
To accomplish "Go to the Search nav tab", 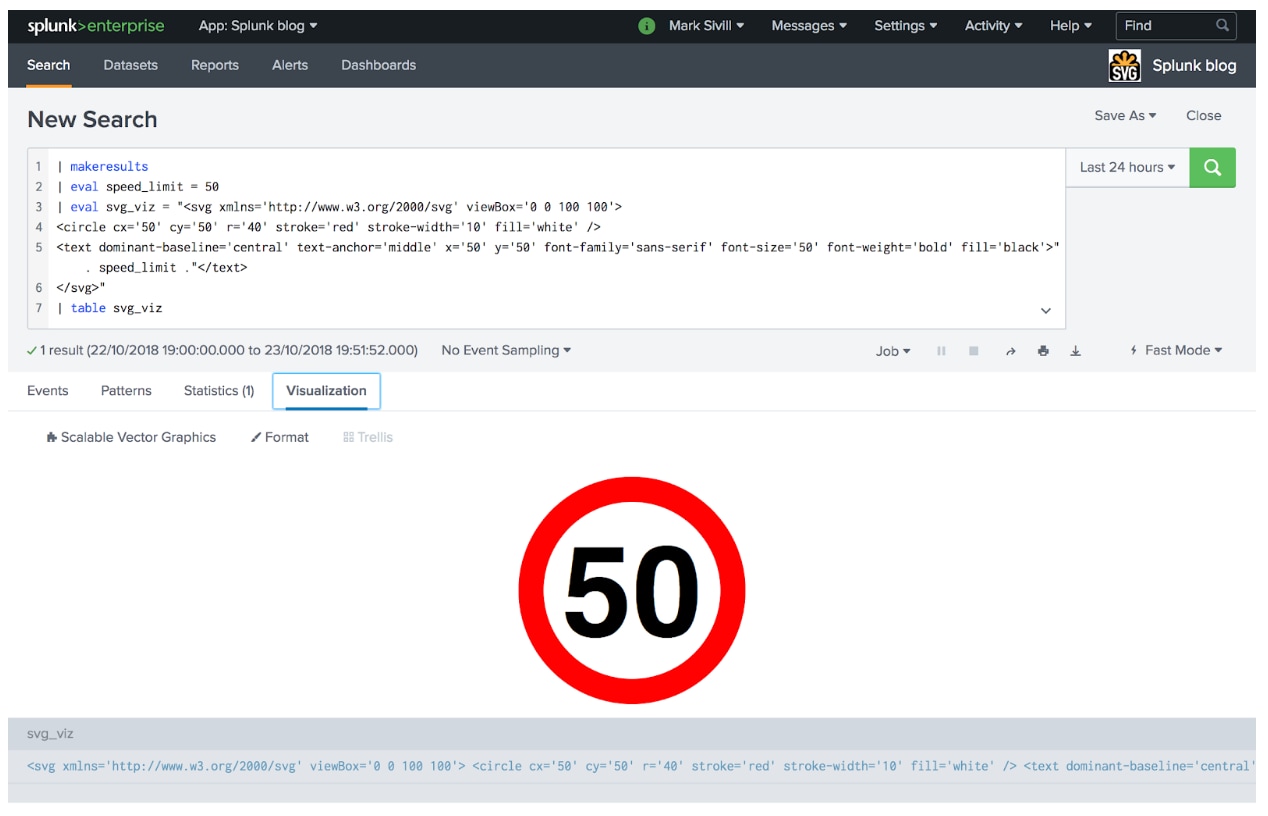I will pos(49,65).
